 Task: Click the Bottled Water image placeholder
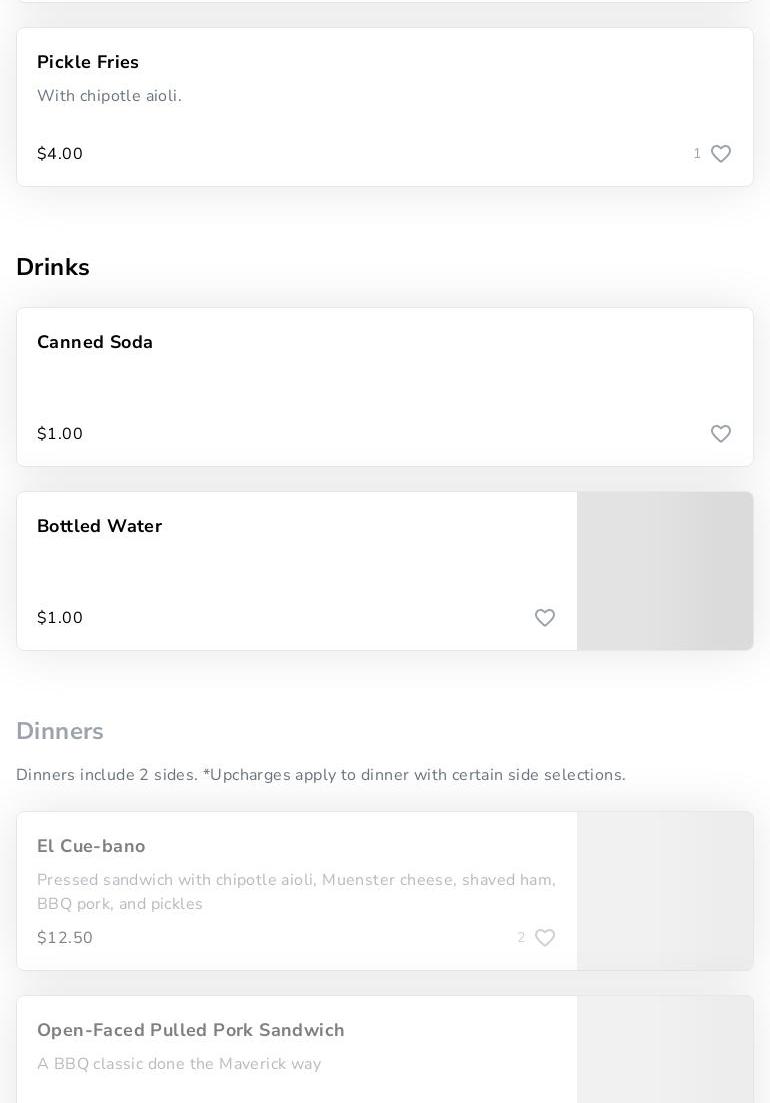665,571
